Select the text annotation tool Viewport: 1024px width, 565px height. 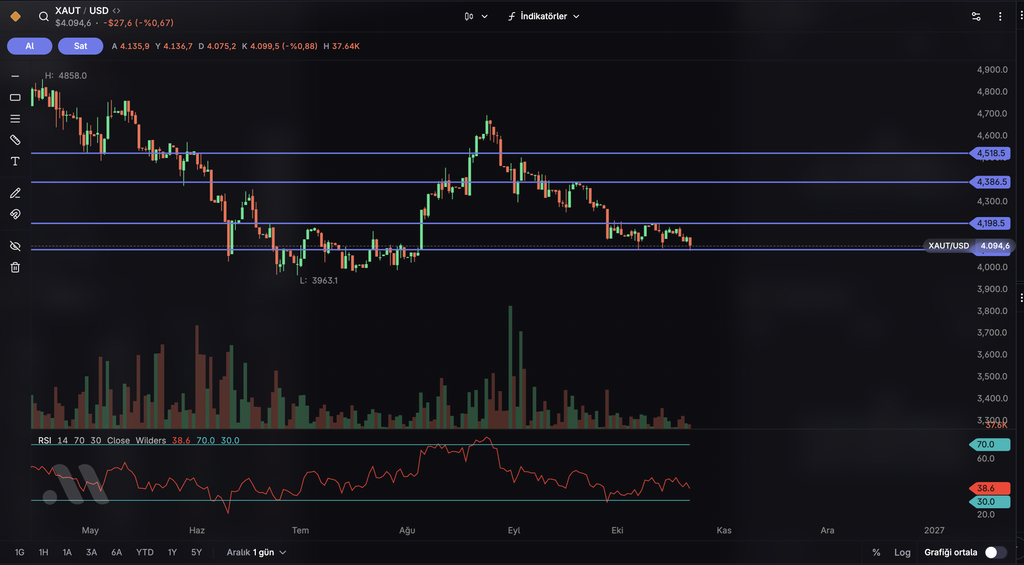(x=15, y=161)
